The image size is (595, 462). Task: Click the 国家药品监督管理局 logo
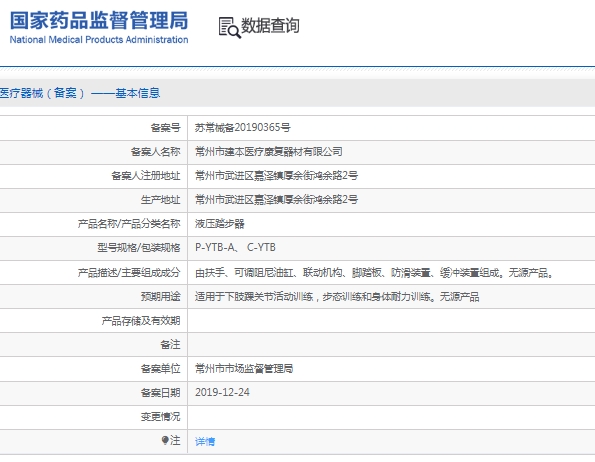click(99, 21)
